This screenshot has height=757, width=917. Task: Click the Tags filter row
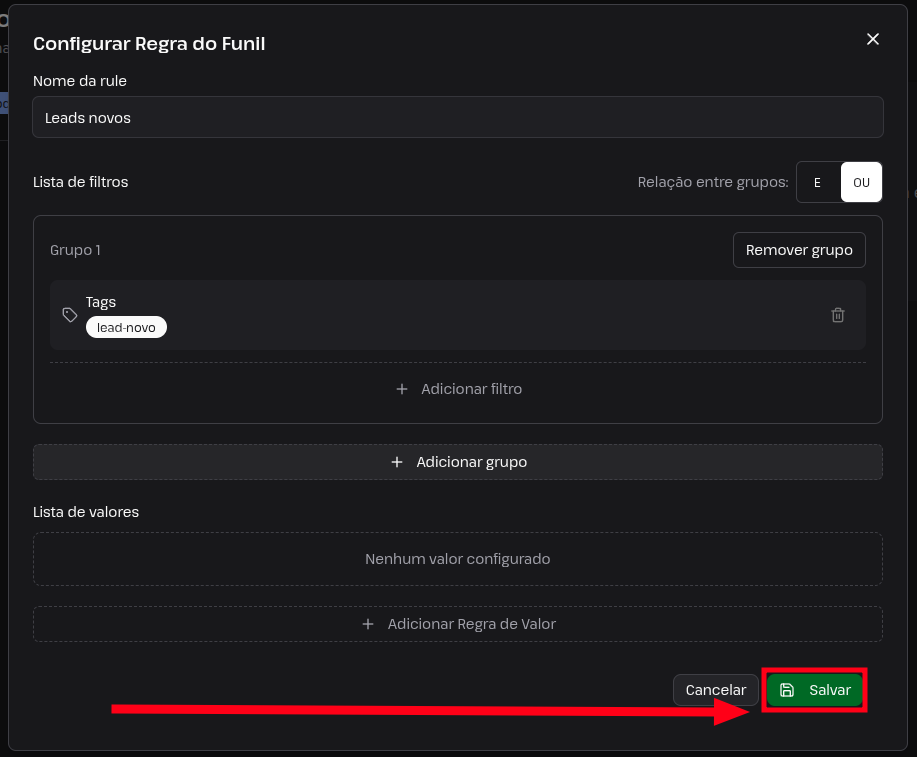(x=458, y=315)
